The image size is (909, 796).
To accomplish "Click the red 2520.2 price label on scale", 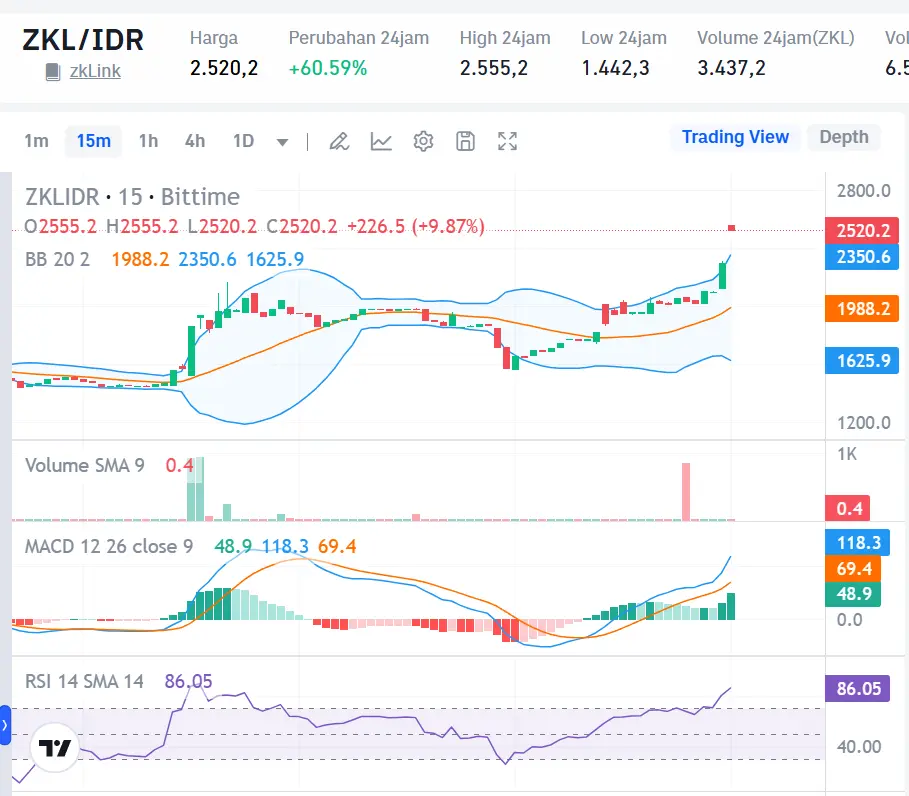I will (x=861, y=230).
